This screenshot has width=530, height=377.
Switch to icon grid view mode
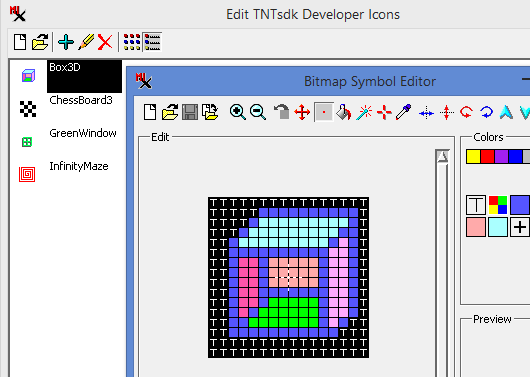132,42
